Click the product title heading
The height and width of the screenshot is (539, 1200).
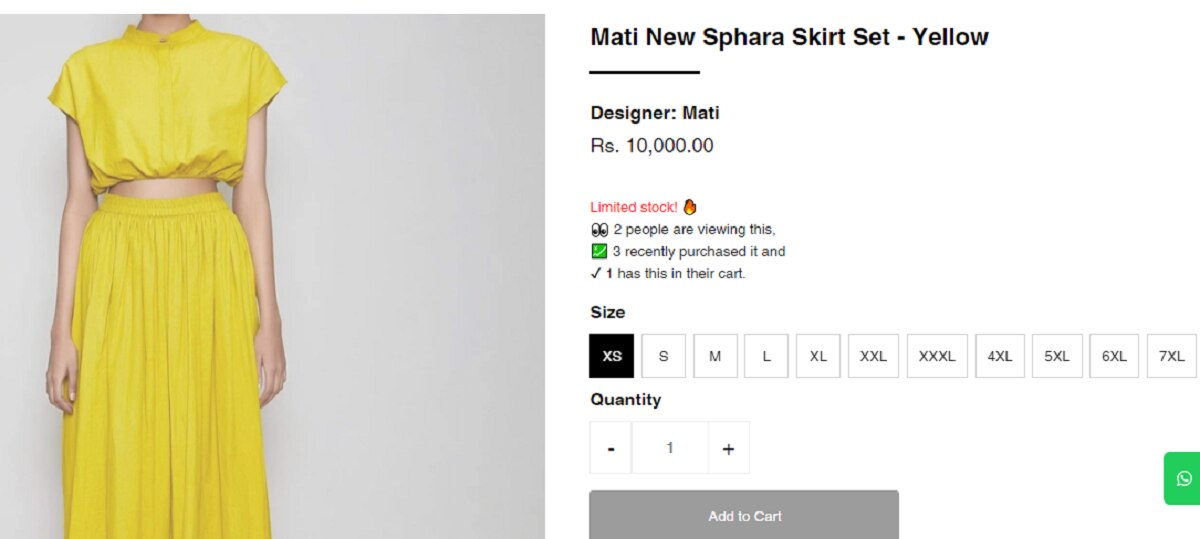[x=789, y=37]
